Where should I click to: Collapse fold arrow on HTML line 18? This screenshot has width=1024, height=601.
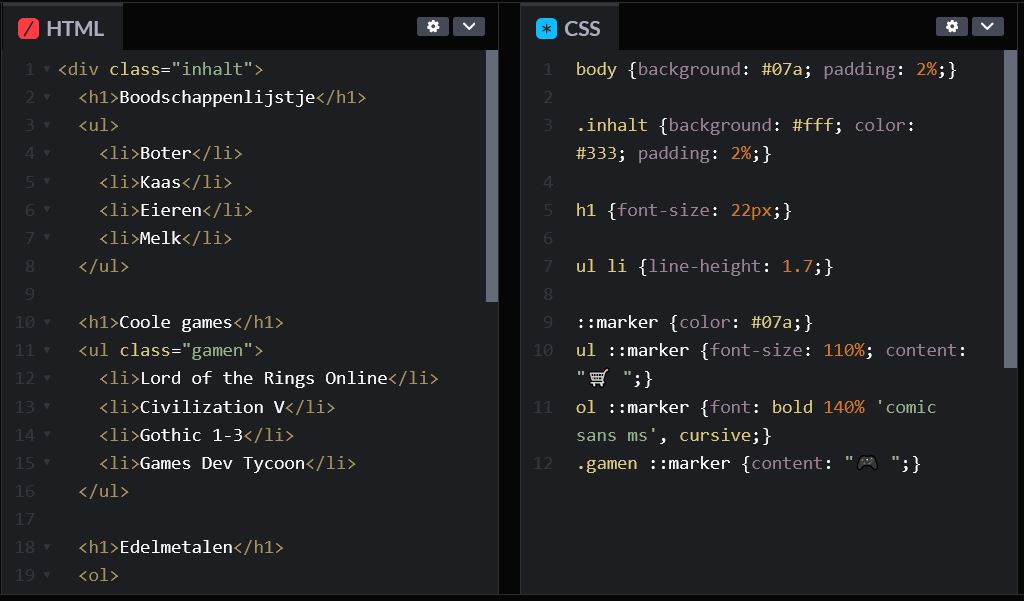point(47,546)
